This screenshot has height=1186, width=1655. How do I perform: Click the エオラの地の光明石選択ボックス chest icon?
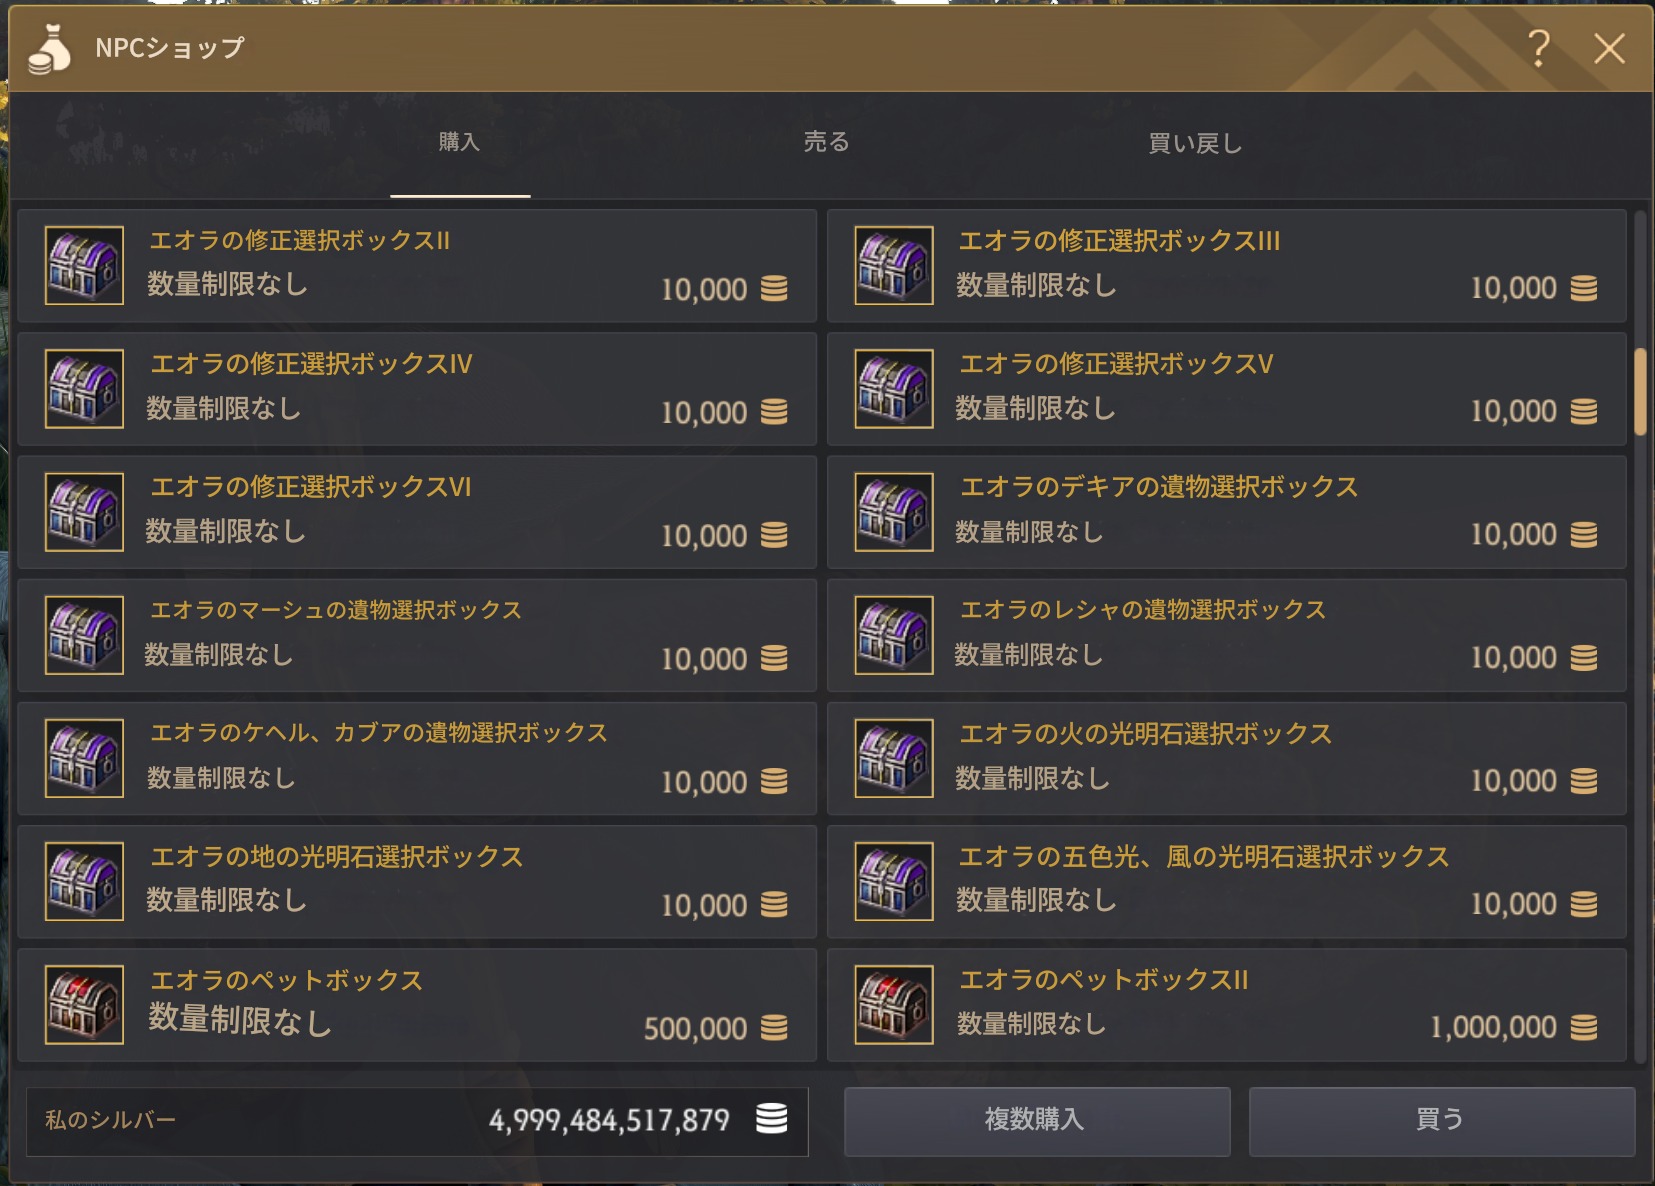coord(84,881)
